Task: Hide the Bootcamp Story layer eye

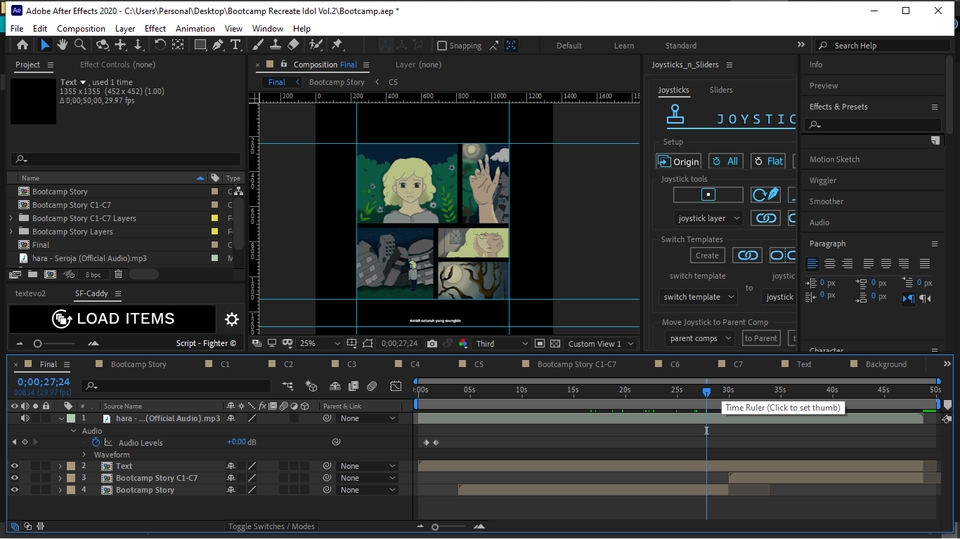Action: click(14, 490)
